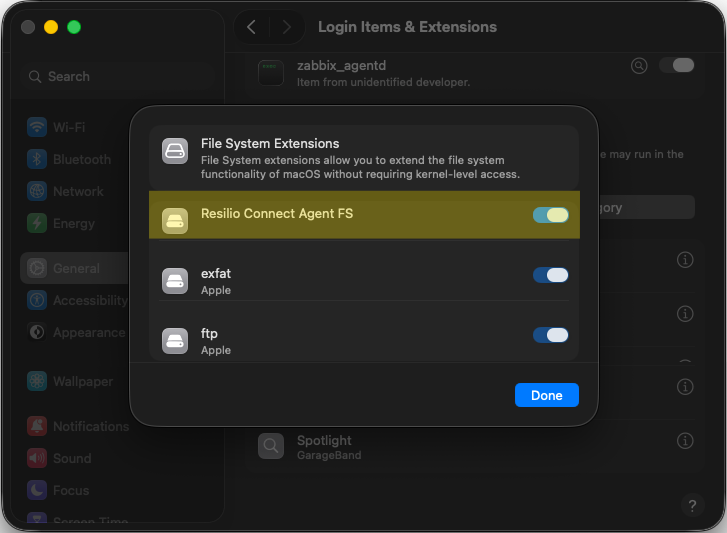Go back with the left chevron

(251, 27)
